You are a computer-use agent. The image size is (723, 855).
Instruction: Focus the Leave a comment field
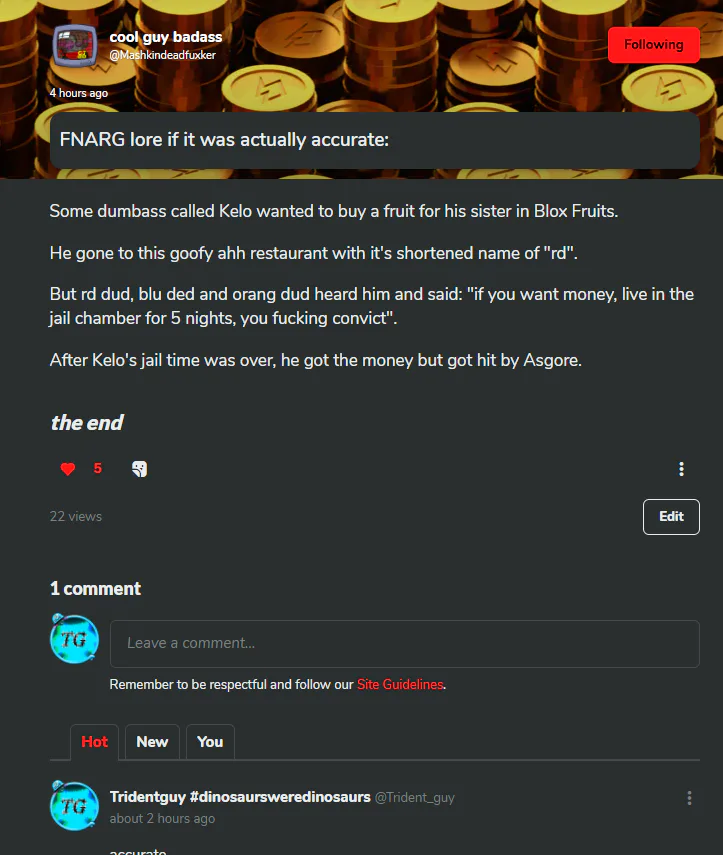405,643
